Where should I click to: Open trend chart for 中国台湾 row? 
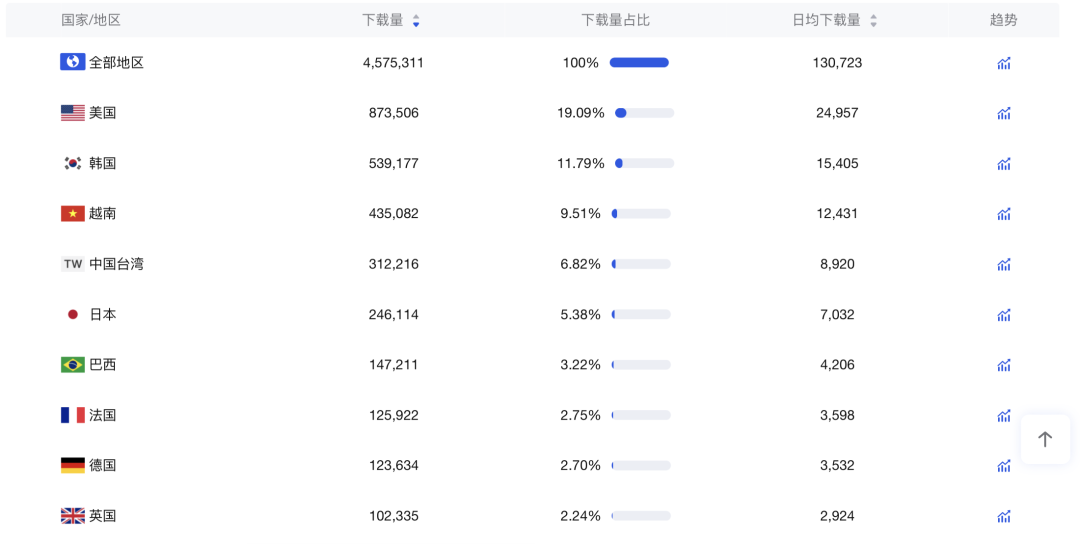coord(1003,265)
